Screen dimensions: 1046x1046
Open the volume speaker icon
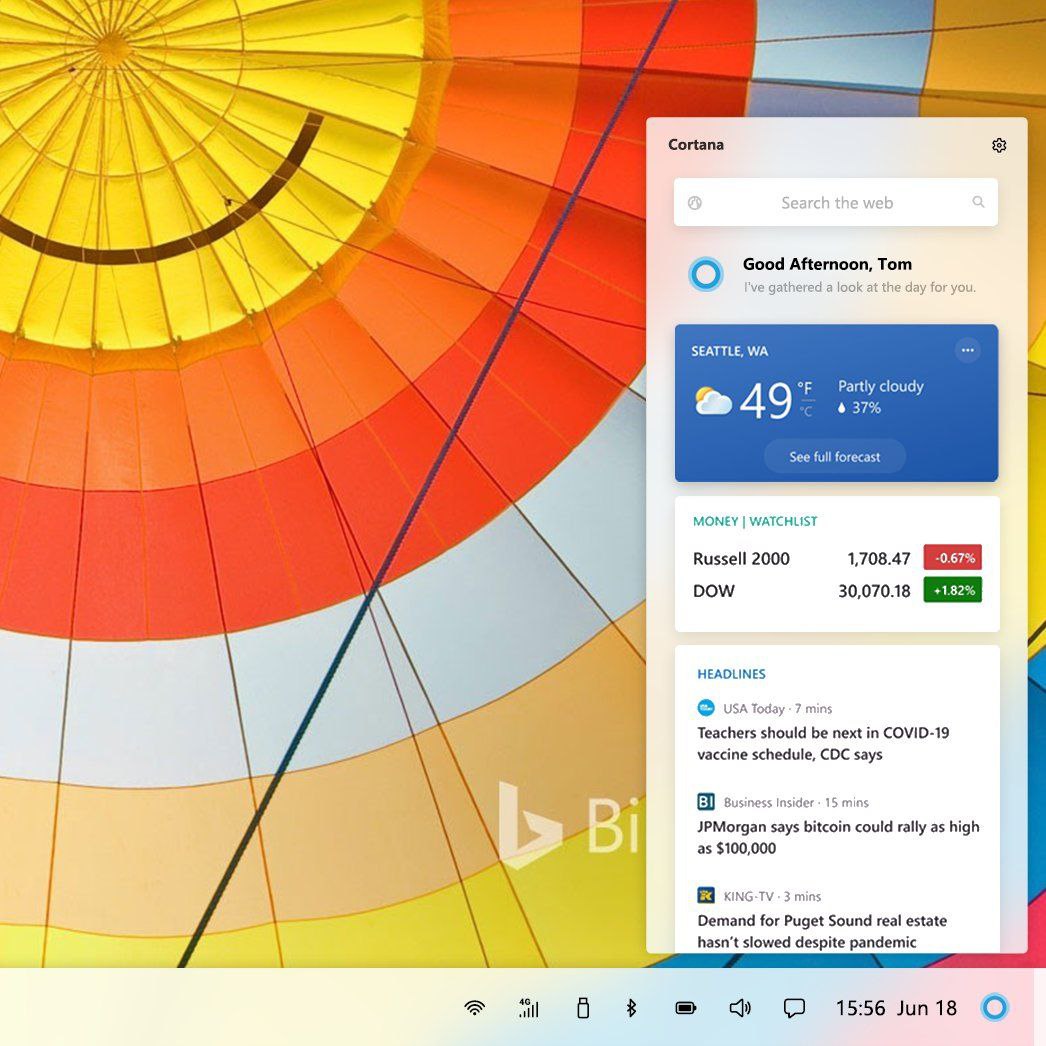pos(740,1008)
